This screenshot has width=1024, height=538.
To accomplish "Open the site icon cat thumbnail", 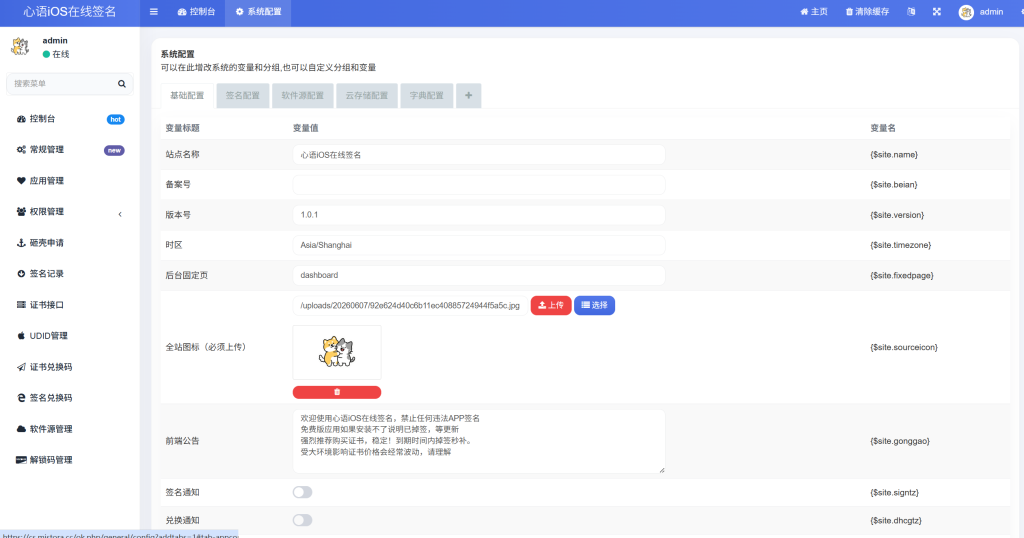I will click(337, 352).
